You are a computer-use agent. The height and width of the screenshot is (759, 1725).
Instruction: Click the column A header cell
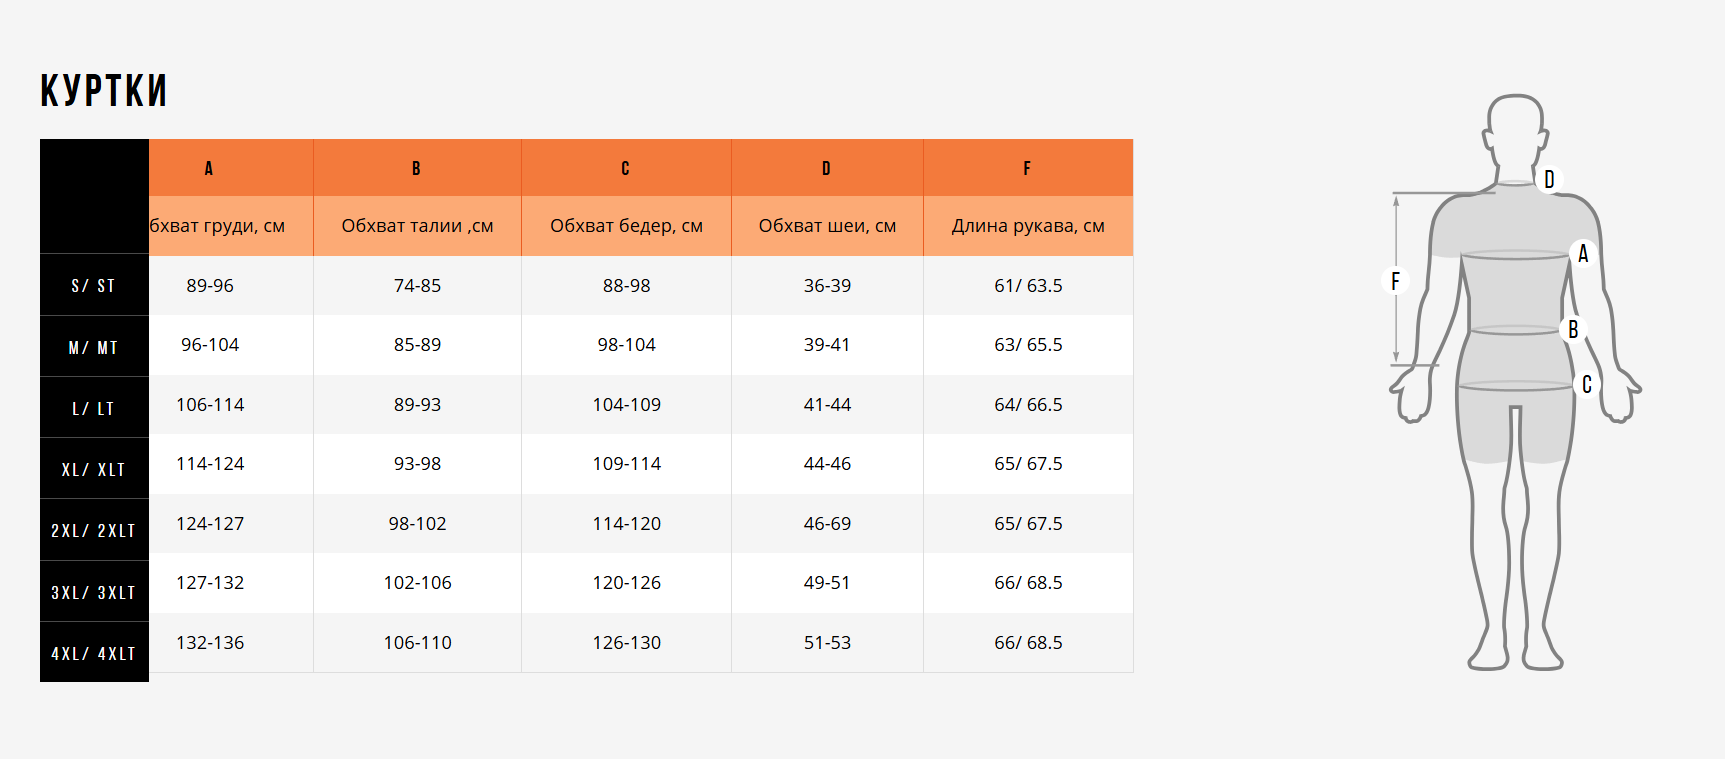[209, 168]
